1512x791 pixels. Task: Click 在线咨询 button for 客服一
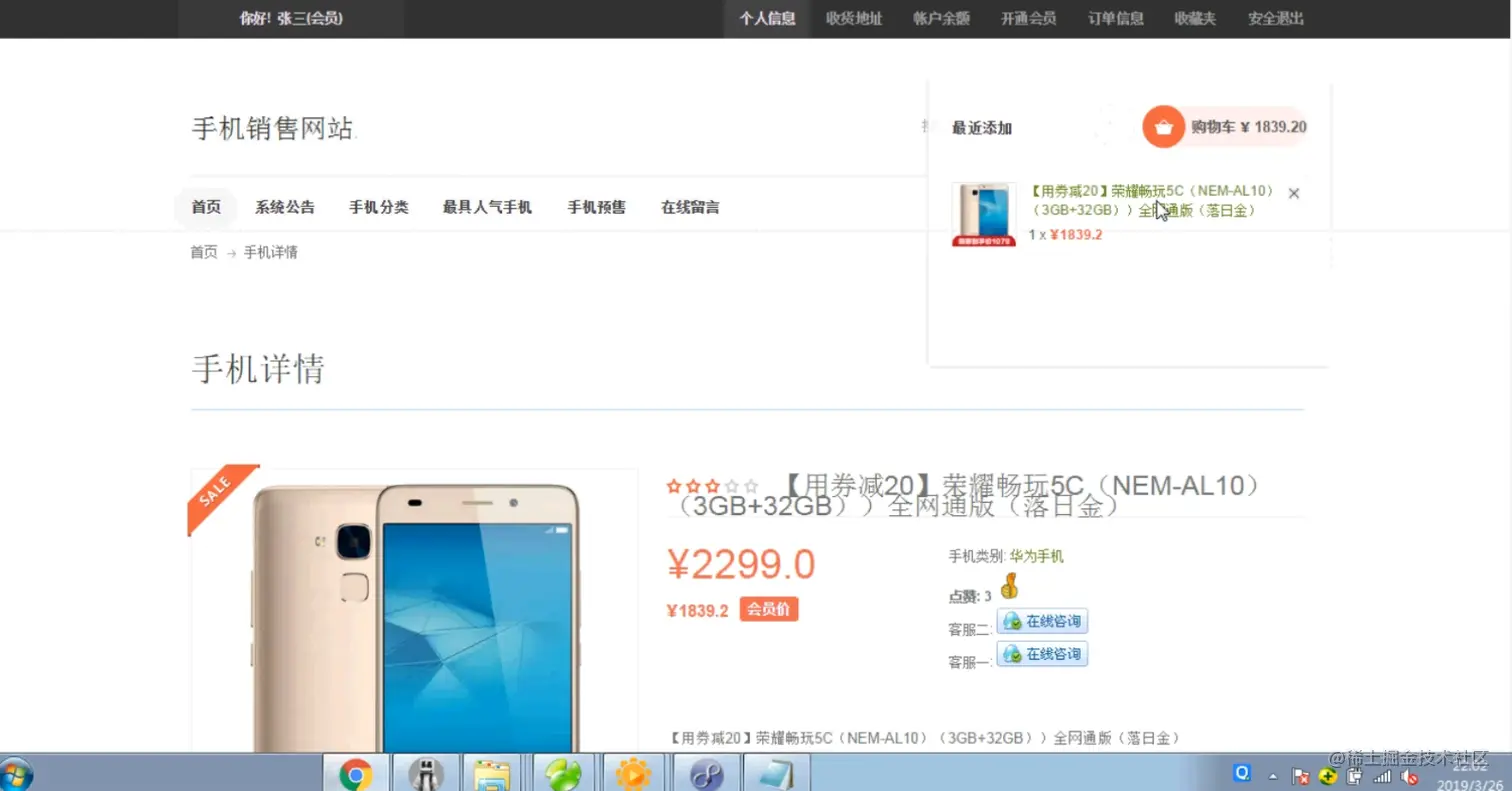click(1042, 654)
